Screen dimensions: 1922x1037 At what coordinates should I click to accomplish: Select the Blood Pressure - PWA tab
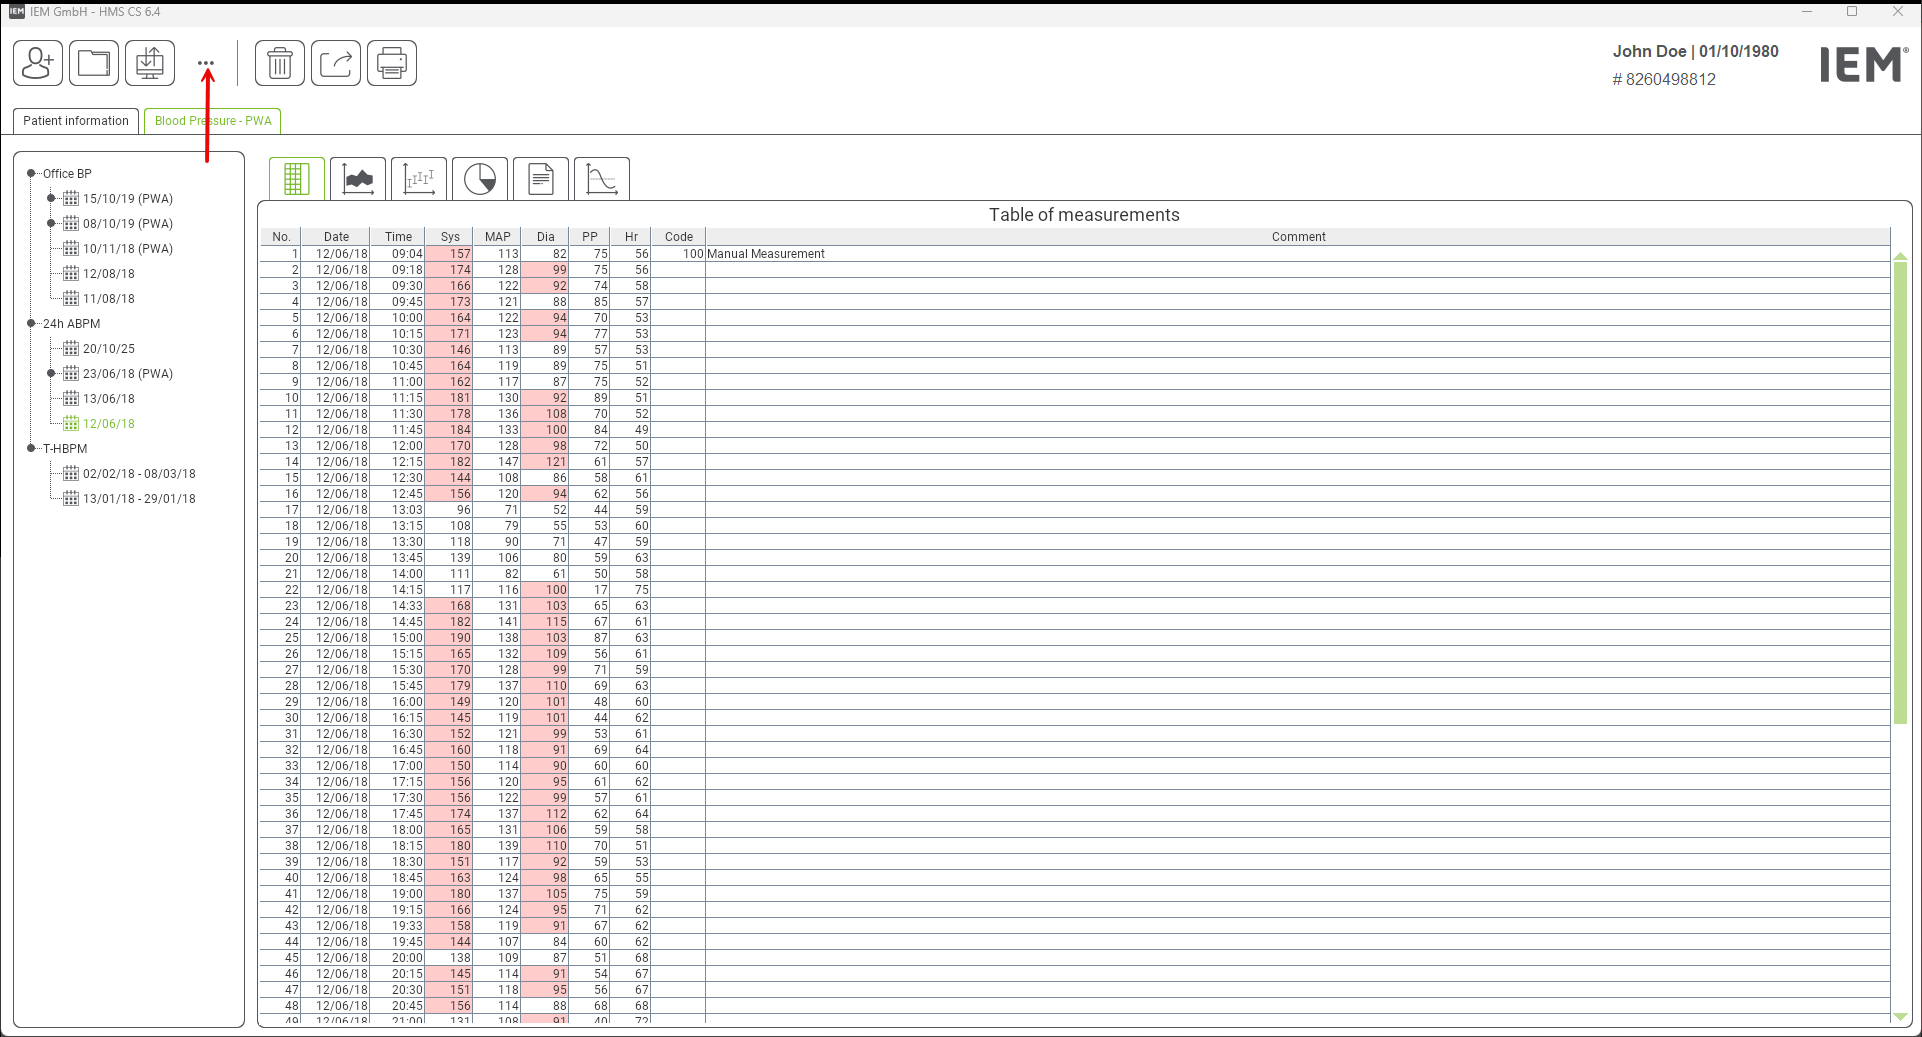tap(213, 121)
